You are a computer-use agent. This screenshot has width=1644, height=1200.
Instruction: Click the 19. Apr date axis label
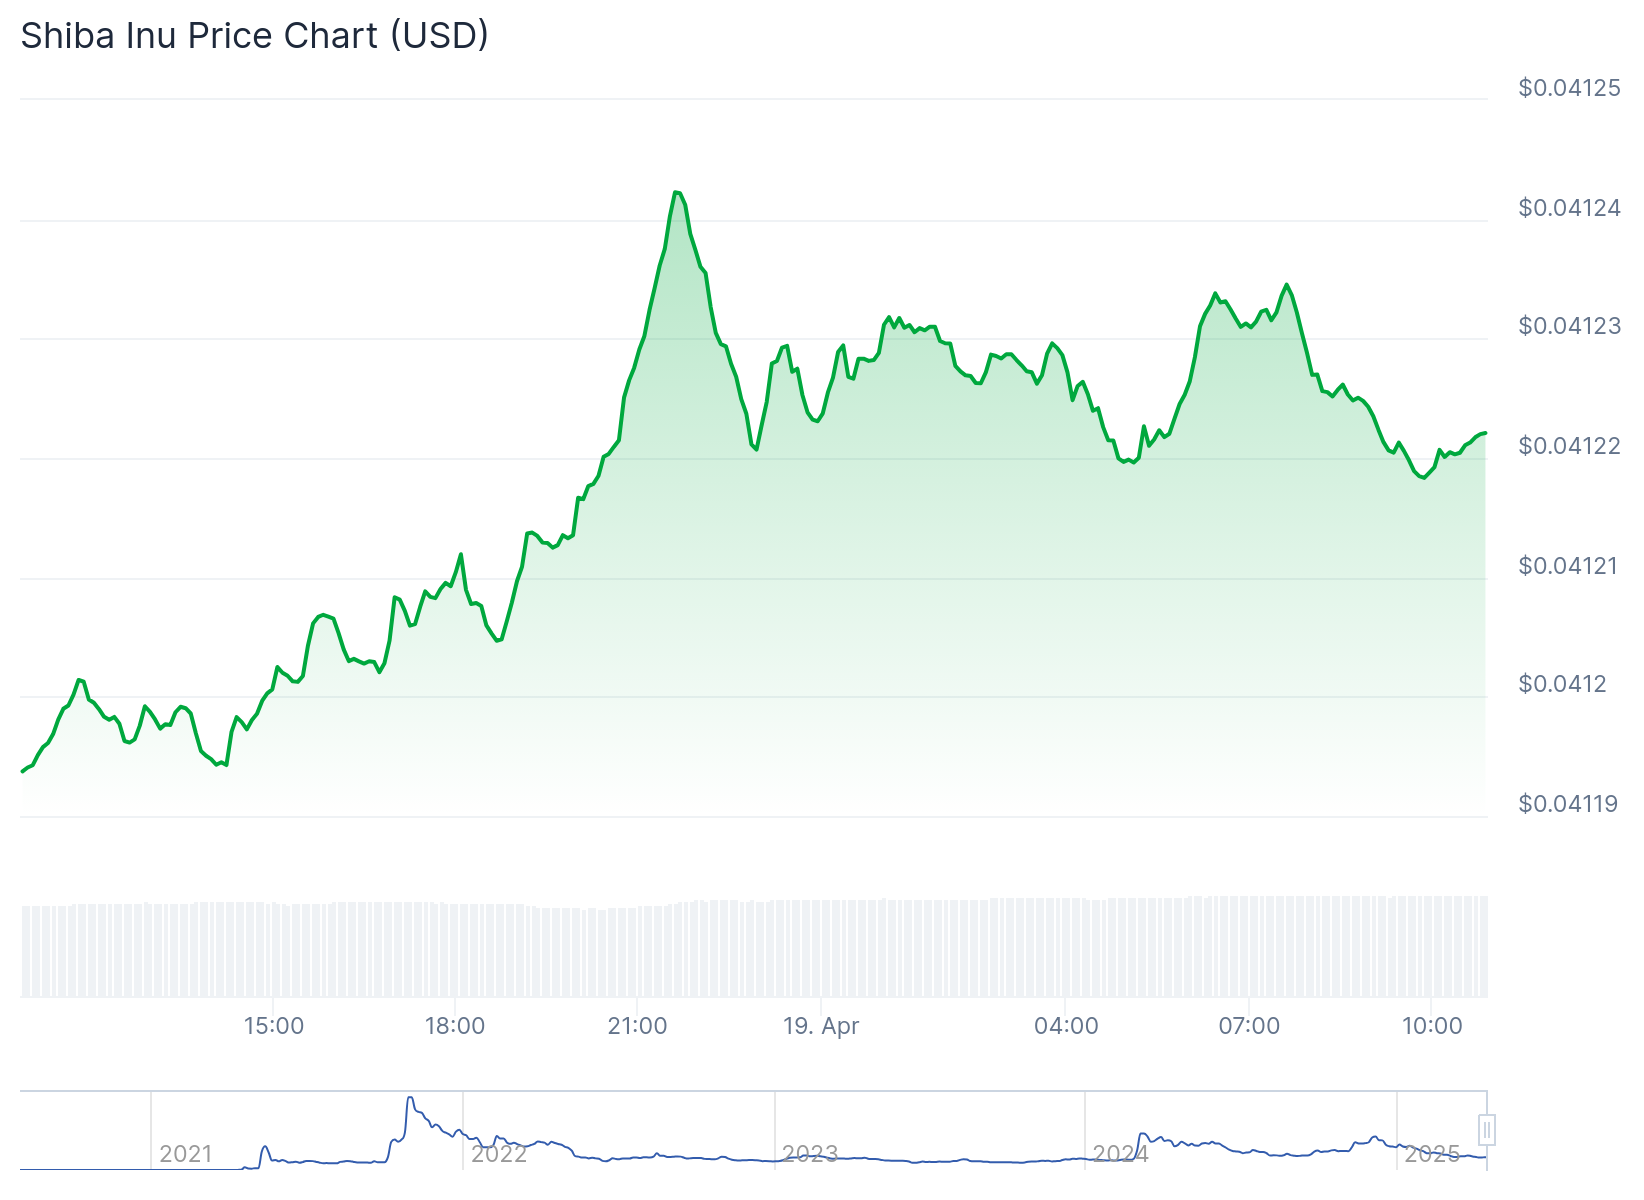[821, 1026]
